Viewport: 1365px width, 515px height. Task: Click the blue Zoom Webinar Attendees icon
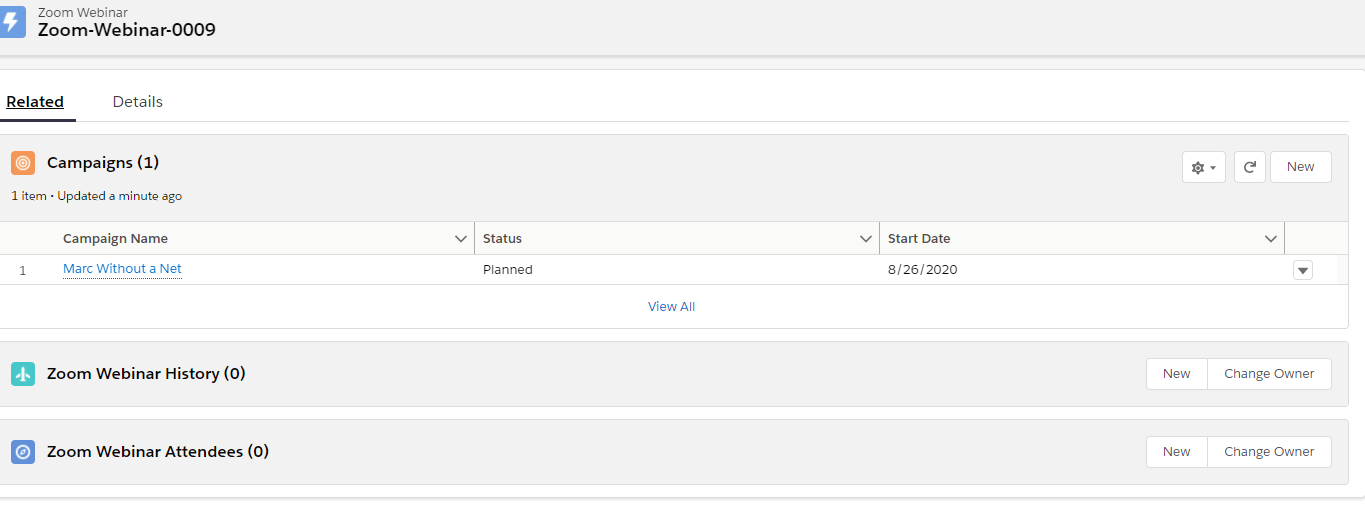click(x=23, y=452)
